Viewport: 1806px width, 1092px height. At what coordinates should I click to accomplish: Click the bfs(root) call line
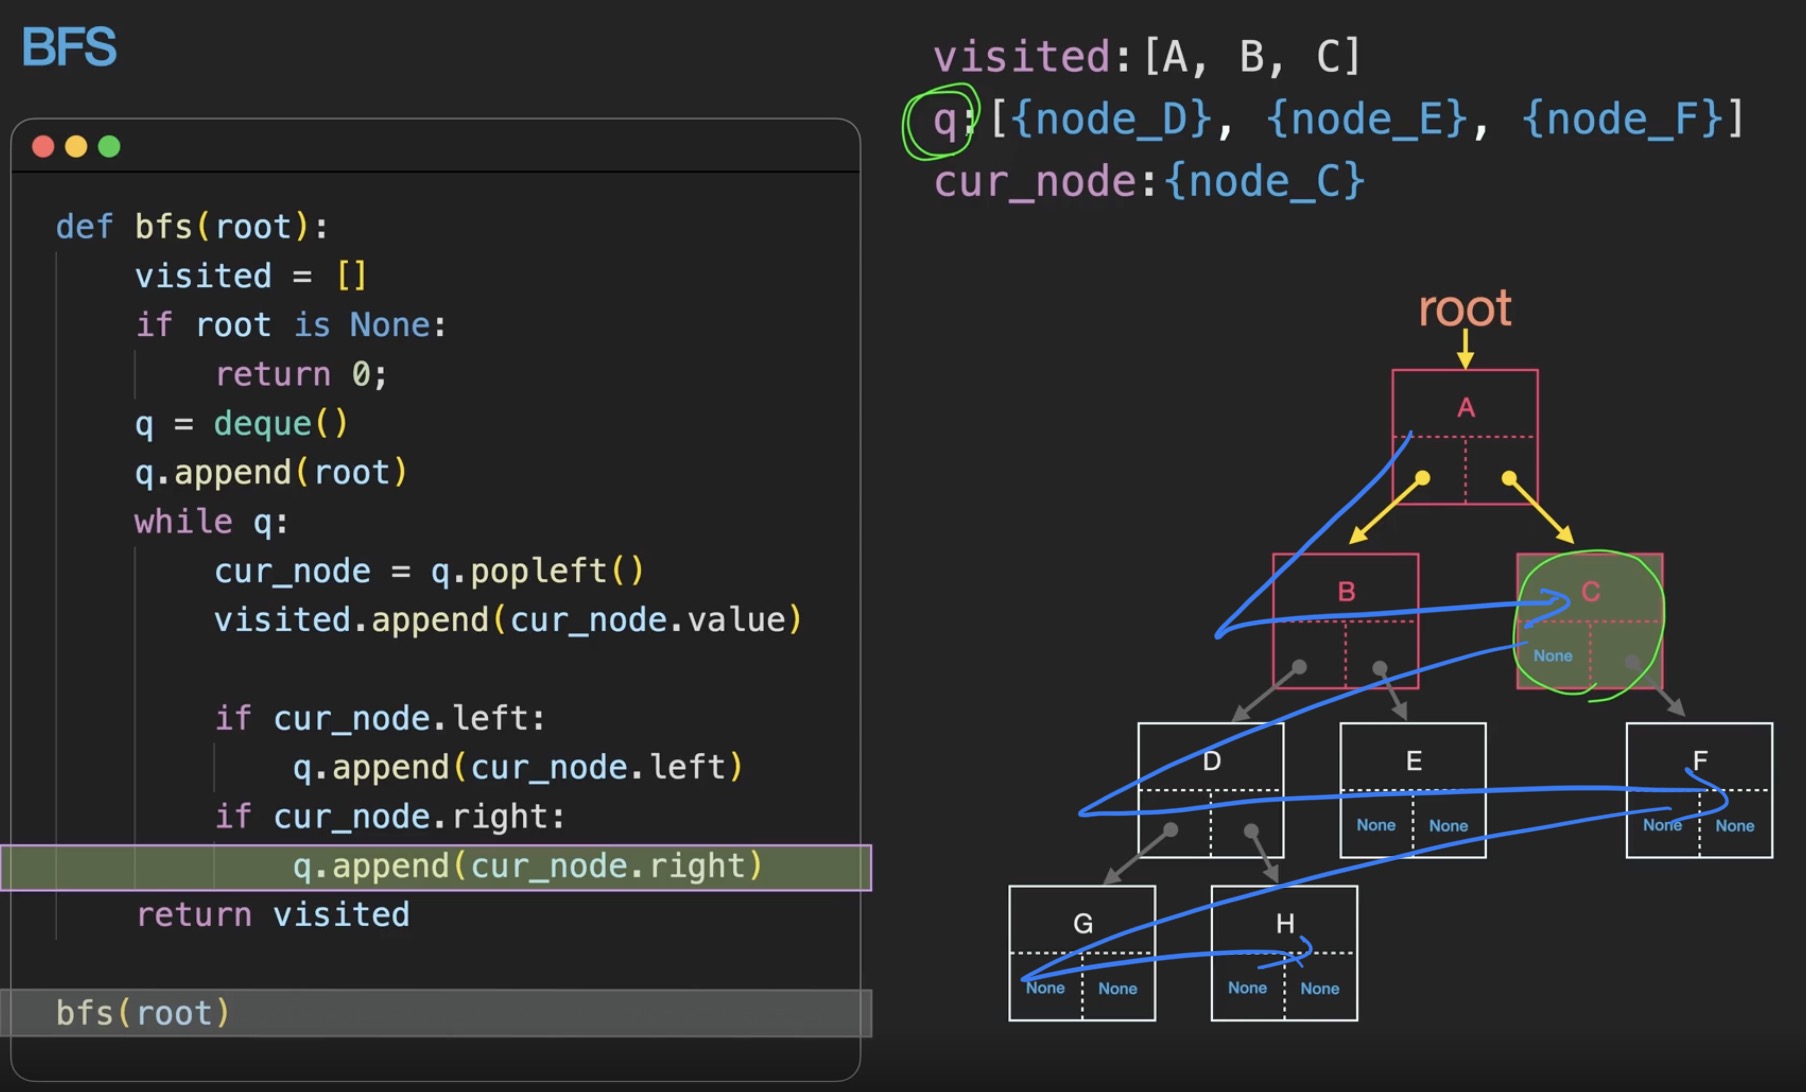pyautogui.click(x=143, y=1013)
